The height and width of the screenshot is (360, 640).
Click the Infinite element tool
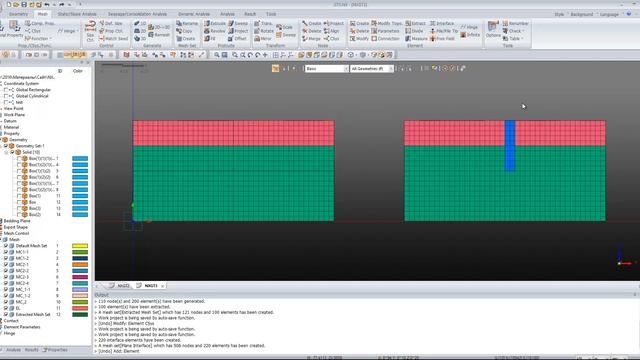tap(470, 35)
